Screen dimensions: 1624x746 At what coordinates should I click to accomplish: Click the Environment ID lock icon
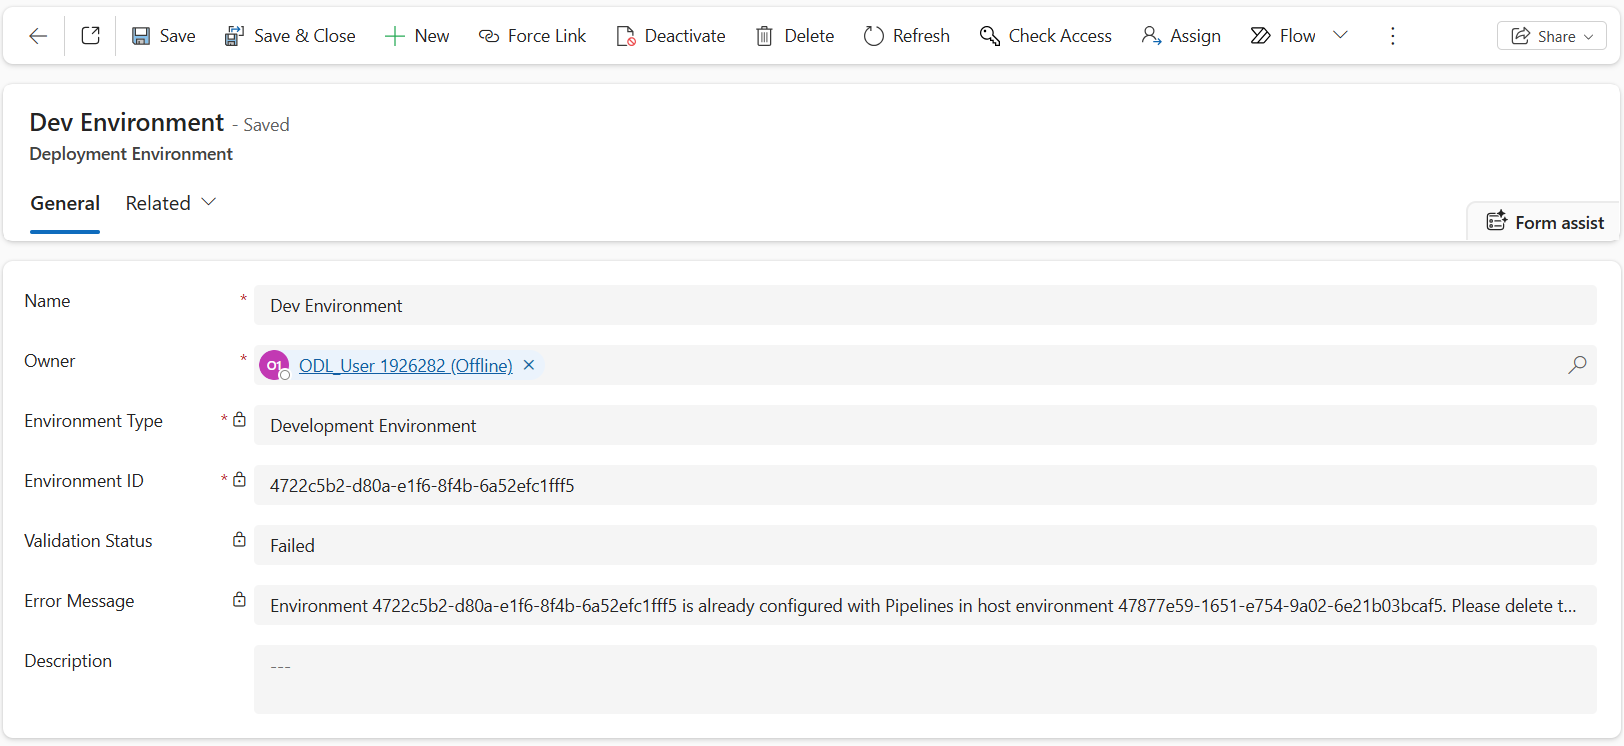pyautogui.click(x=239, y=480)
